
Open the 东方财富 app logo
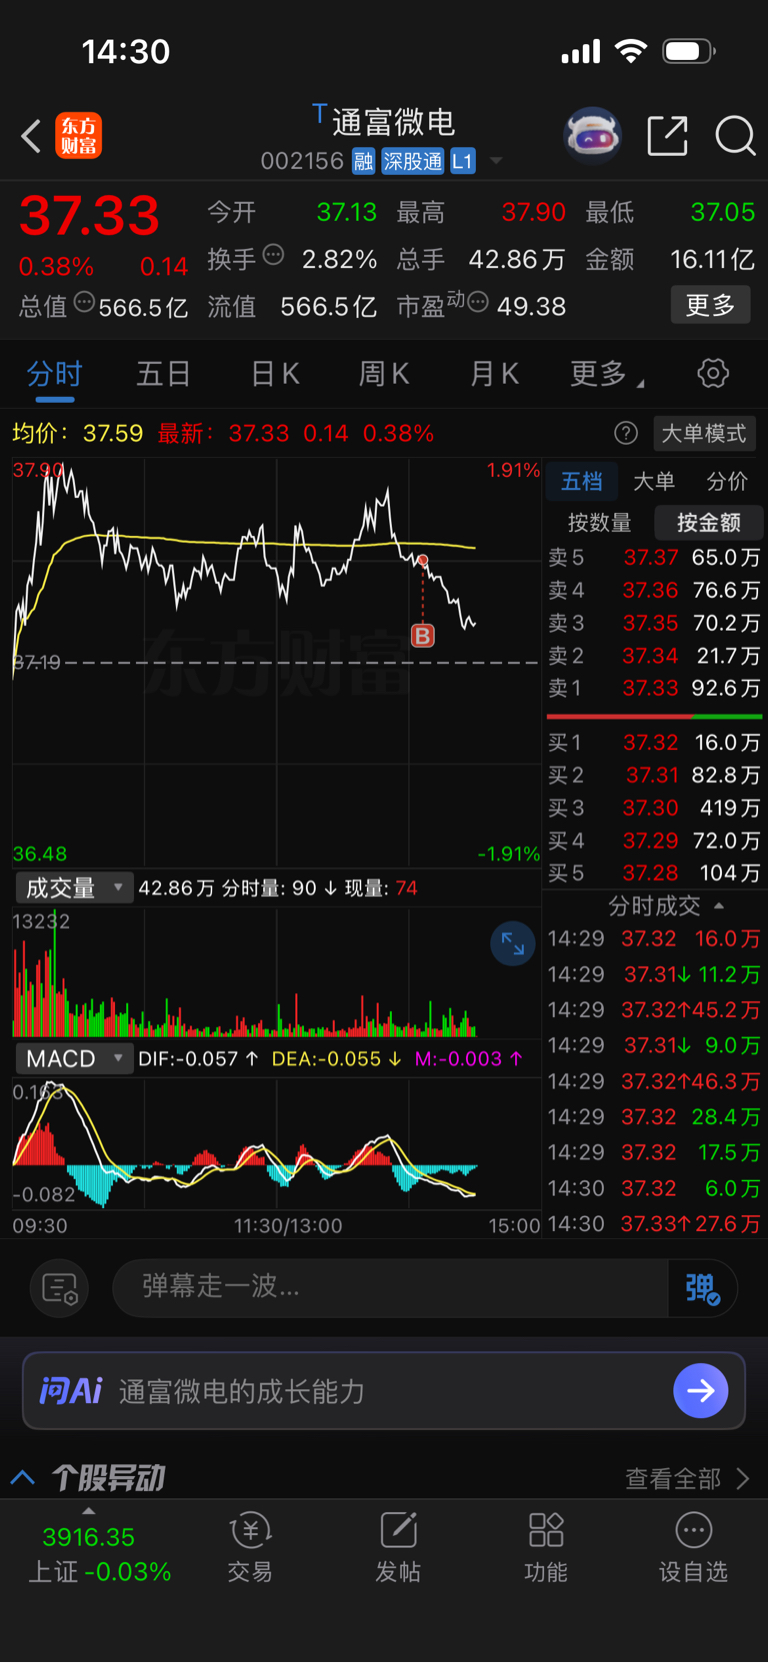(79, 136)
